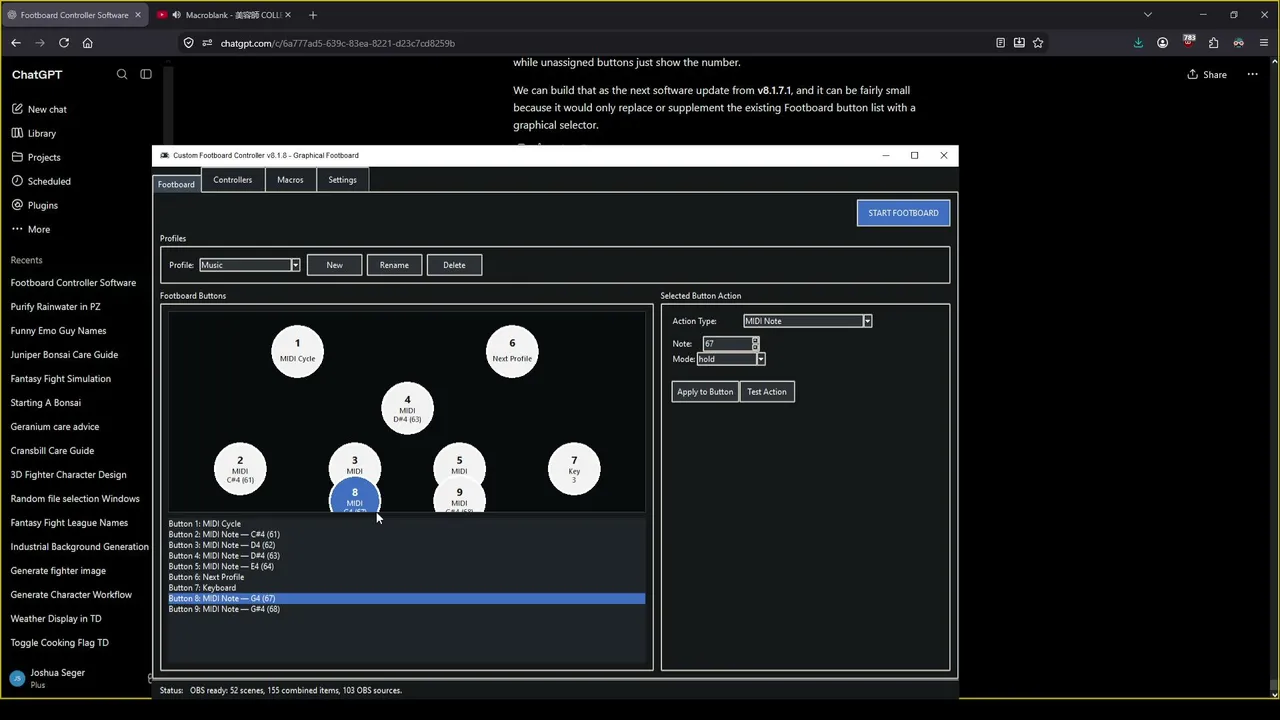
Task: Click the Test Action button
Action: tap(767, 392)
